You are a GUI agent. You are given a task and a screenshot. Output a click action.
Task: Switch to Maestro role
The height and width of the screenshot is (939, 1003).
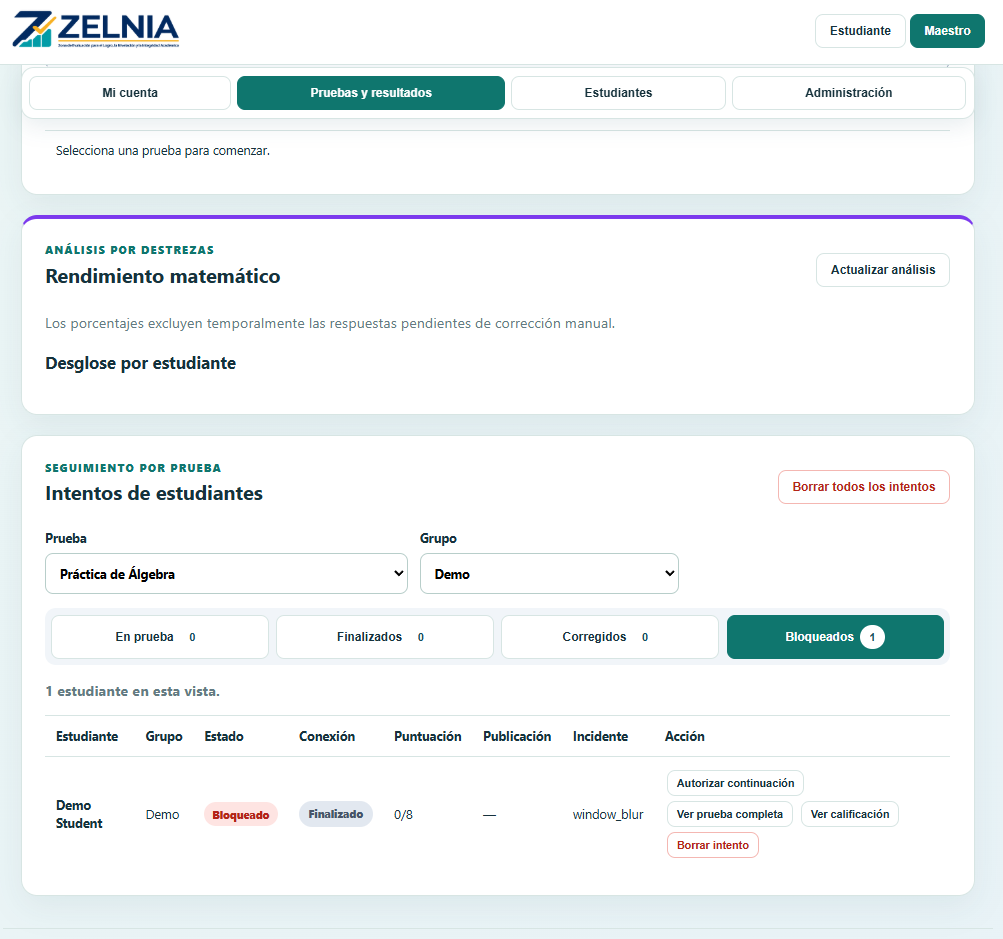(947, 31)
